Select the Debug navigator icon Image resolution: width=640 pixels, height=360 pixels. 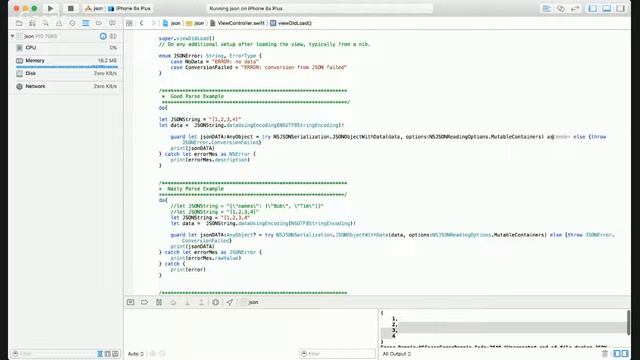[x=86, y=23]
